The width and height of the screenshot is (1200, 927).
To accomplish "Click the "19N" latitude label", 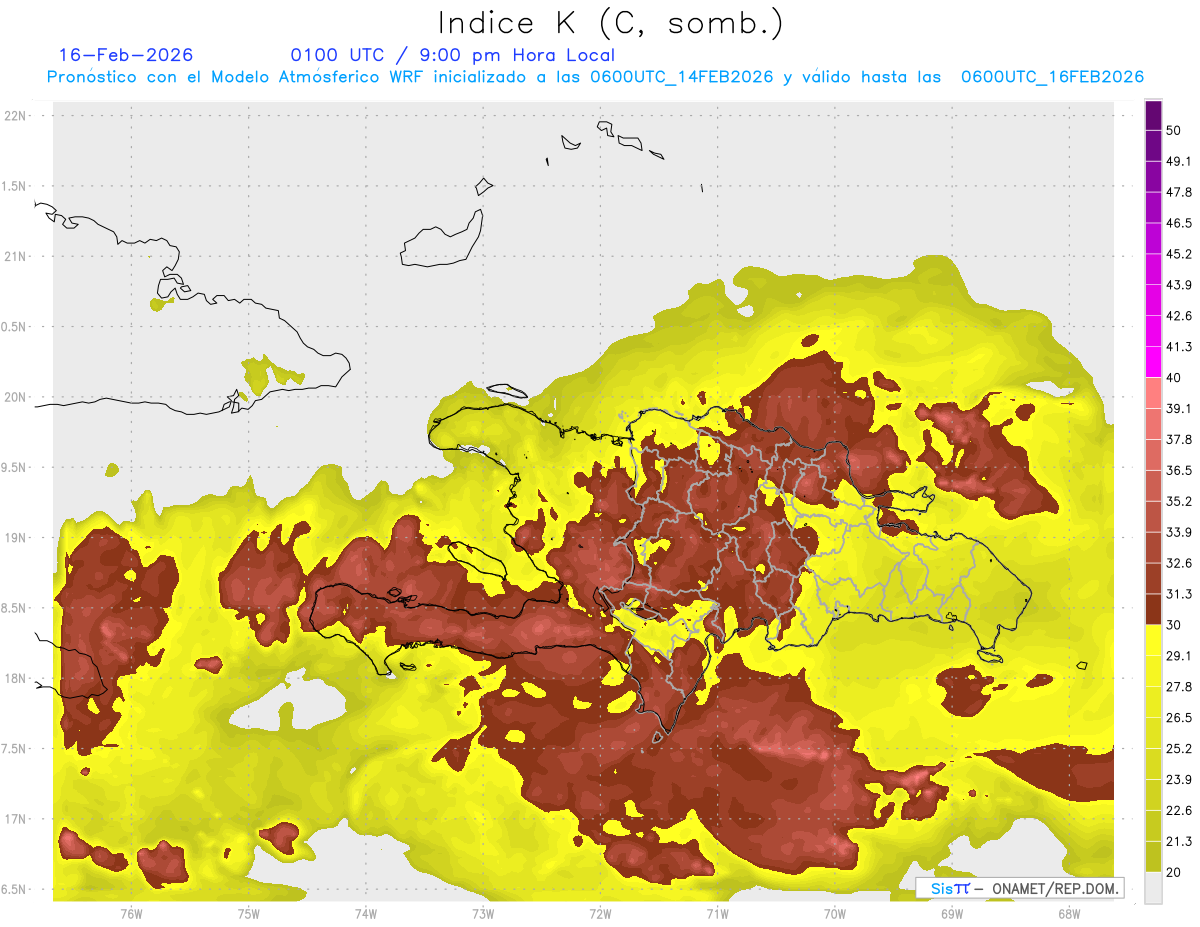I will coord(15,538).
